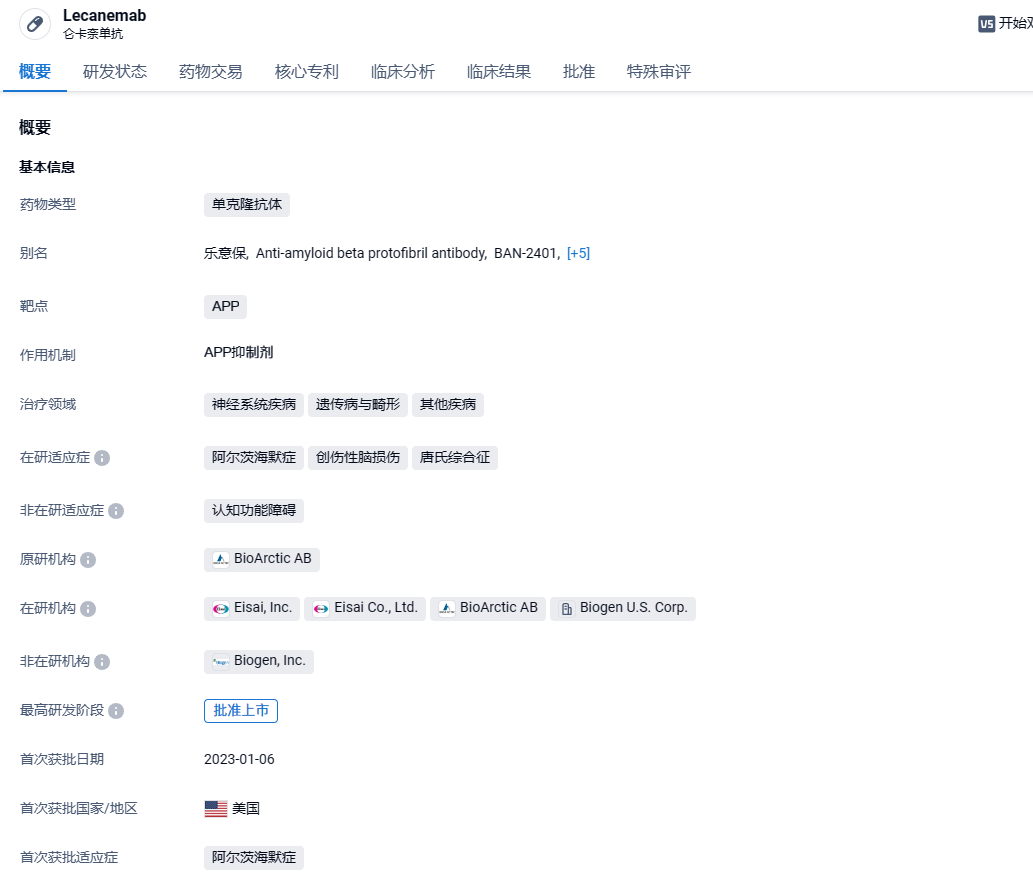
Task: Click 阿尔茨海默症 in 首次获批适应症 row
Action: (x=254, y=857)
